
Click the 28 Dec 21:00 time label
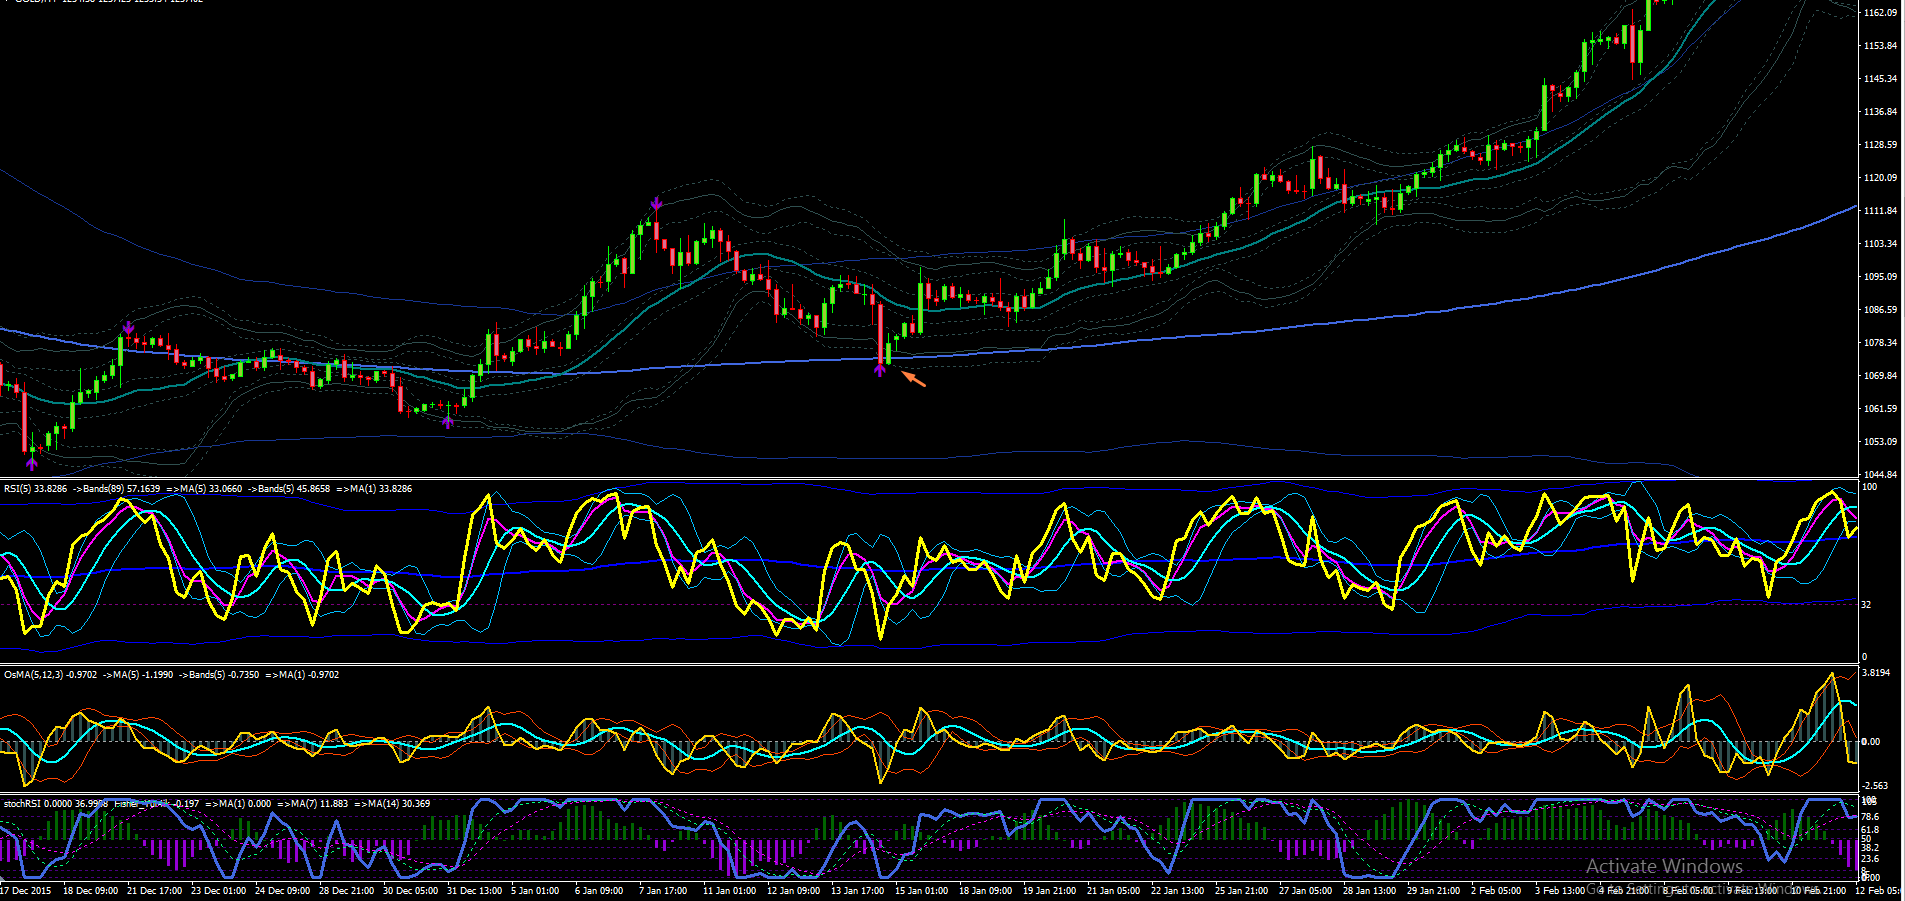click(x=346, y=891)
